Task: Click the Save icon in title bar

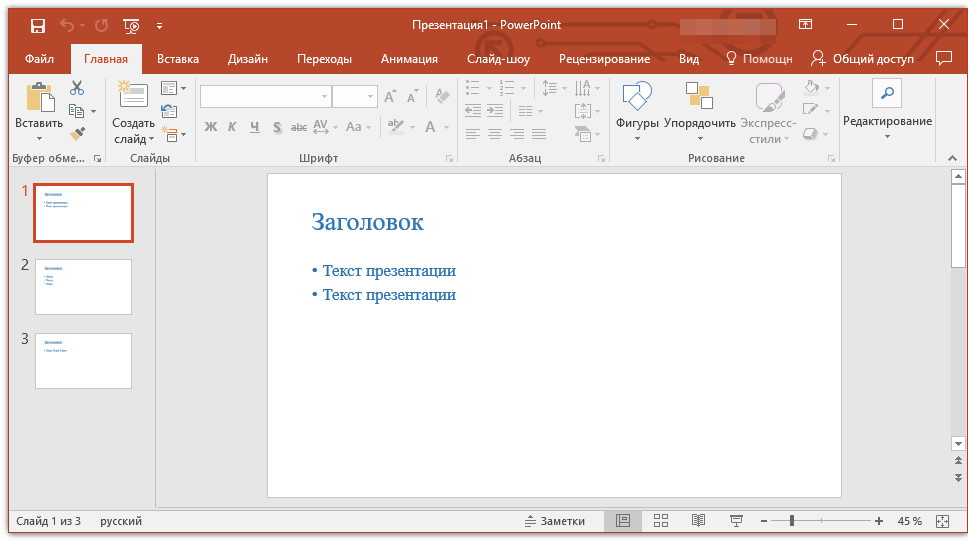Action: (x=38, y=25)
